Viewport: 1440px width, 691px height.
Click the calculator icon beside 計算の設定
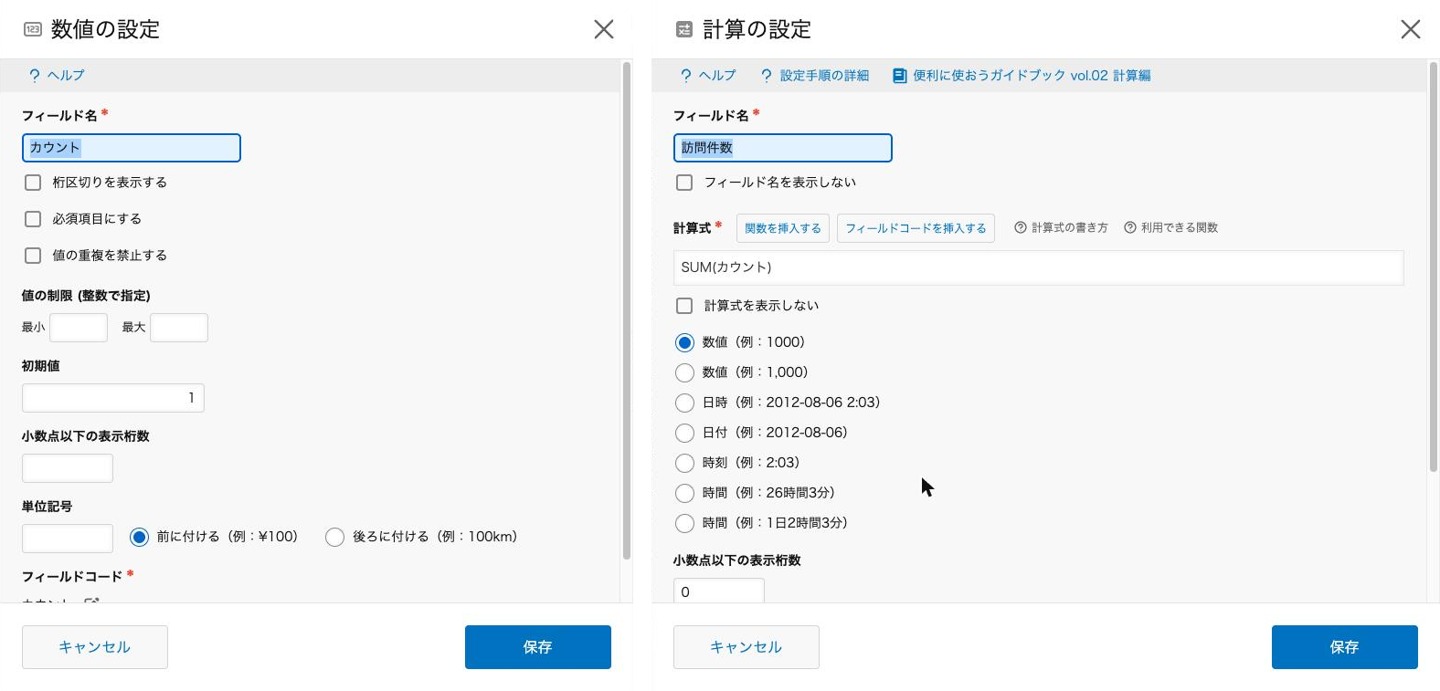[684, 29]
